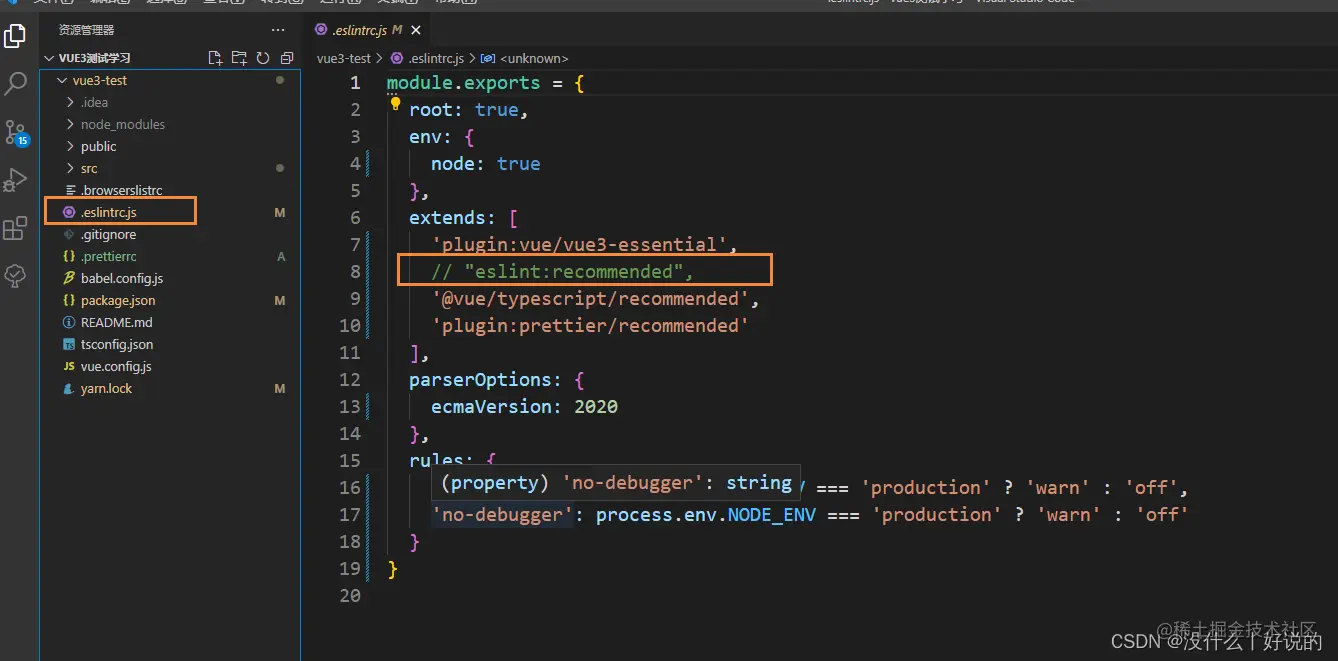This screenshot has height=661, width=1338.
Task: Open .eslintrc.js from file tree
Action: (108, 212)
